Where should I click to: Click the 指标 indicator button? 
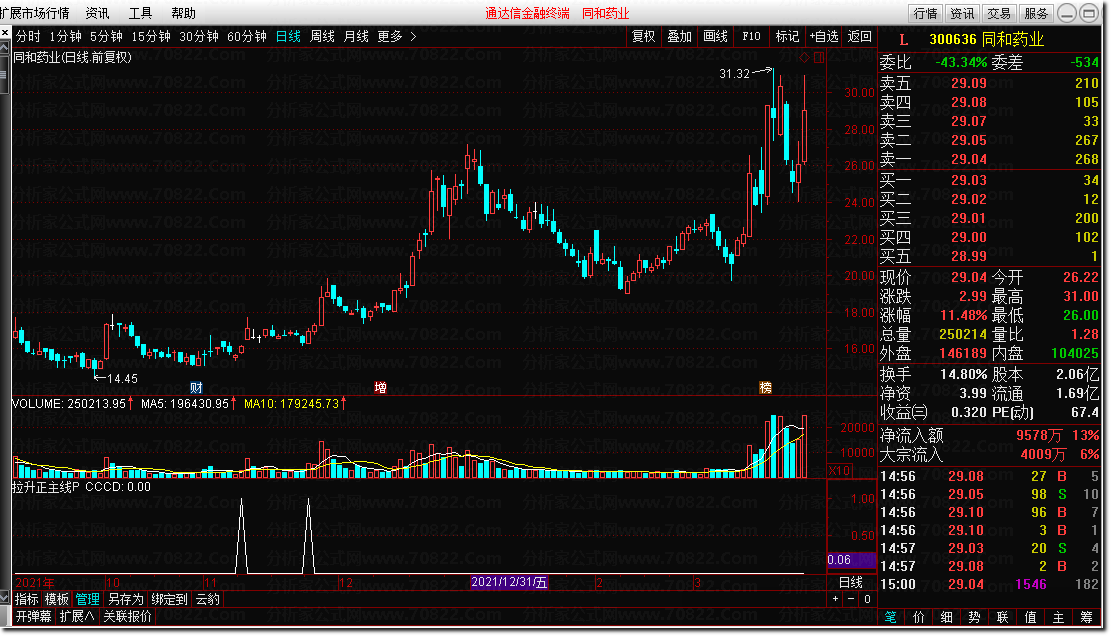(27, 599)
